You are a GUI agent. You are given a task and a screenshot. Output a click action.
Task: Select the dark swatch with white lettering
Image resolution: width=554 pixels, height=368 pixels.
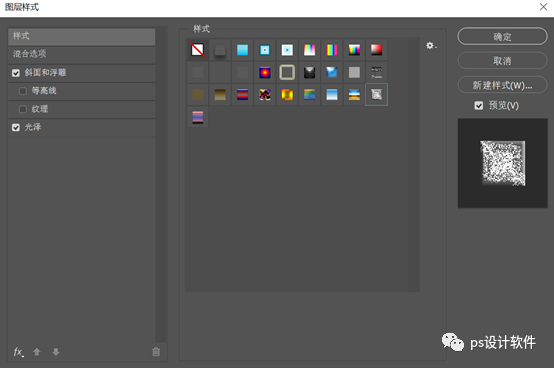coord(376,72)
